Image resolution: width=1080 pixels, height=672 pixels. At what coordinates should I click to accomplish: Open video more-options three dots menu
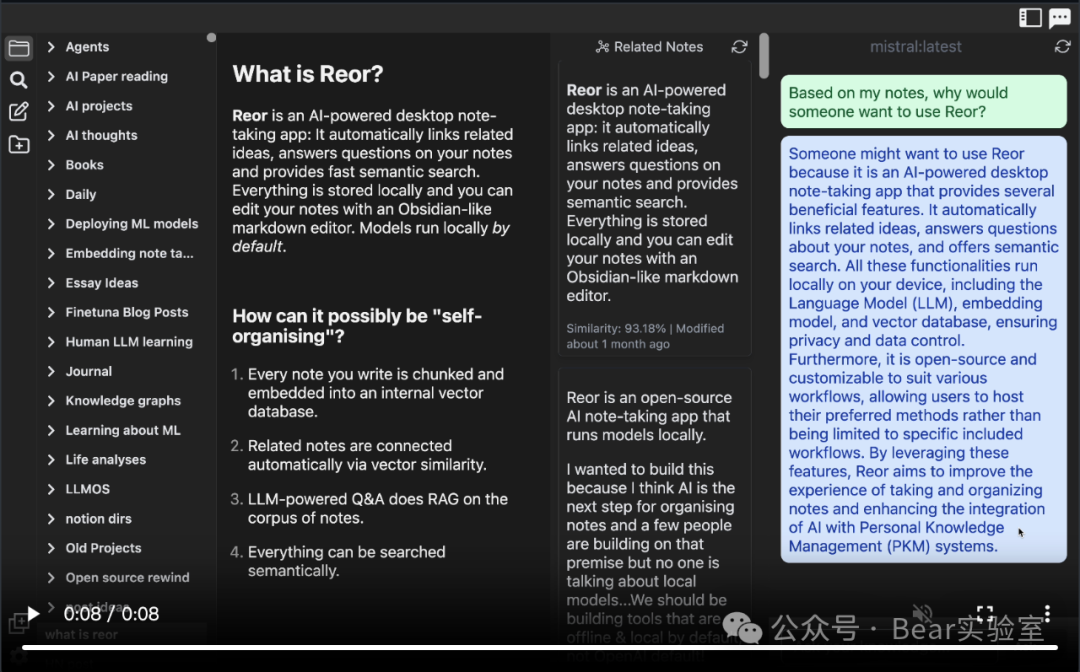(1047, 613)
